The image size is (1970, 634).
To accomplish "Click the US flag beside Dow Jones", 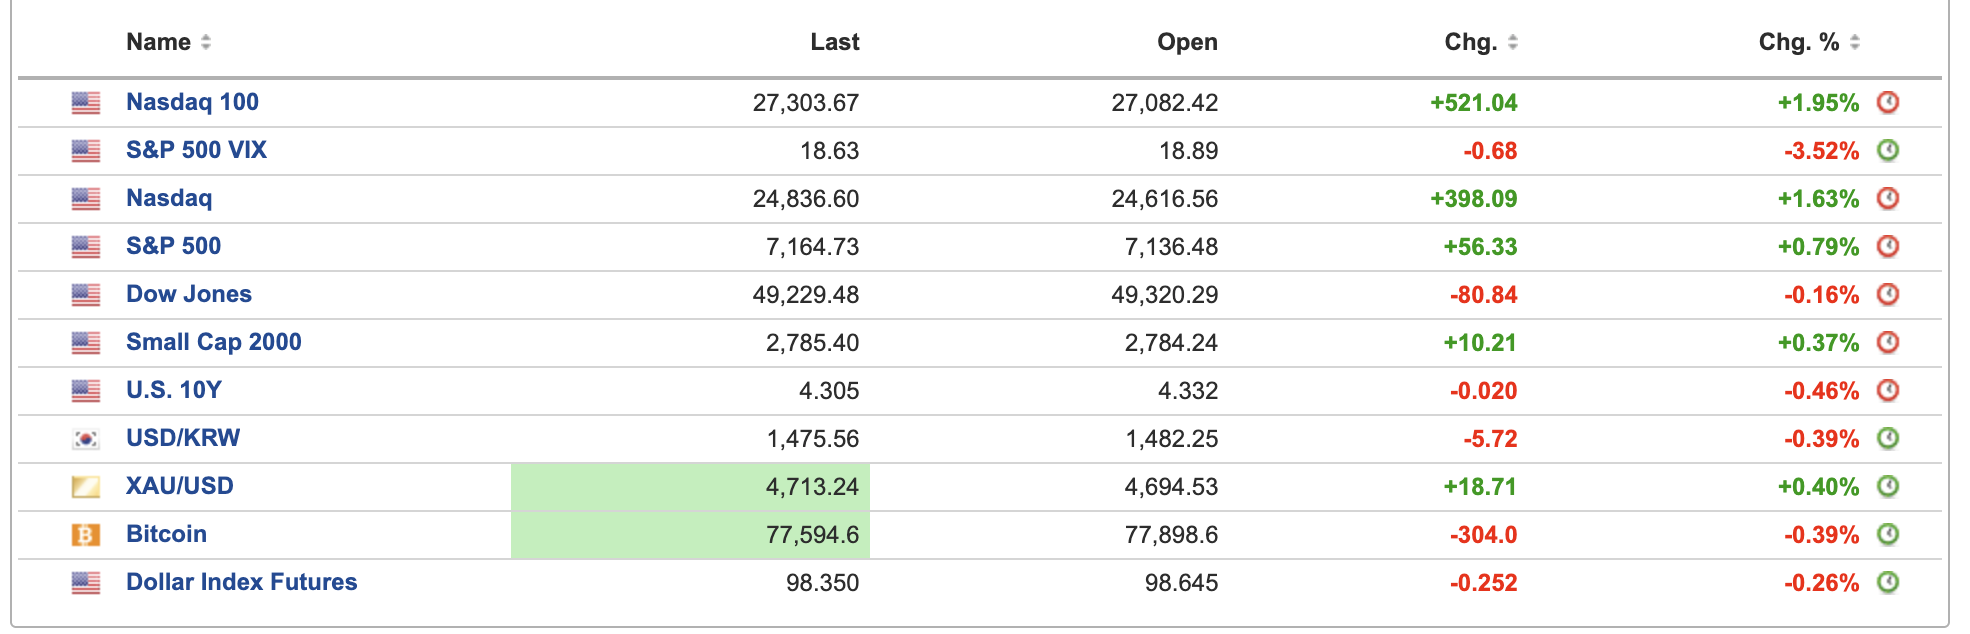I will click(86, 295).
